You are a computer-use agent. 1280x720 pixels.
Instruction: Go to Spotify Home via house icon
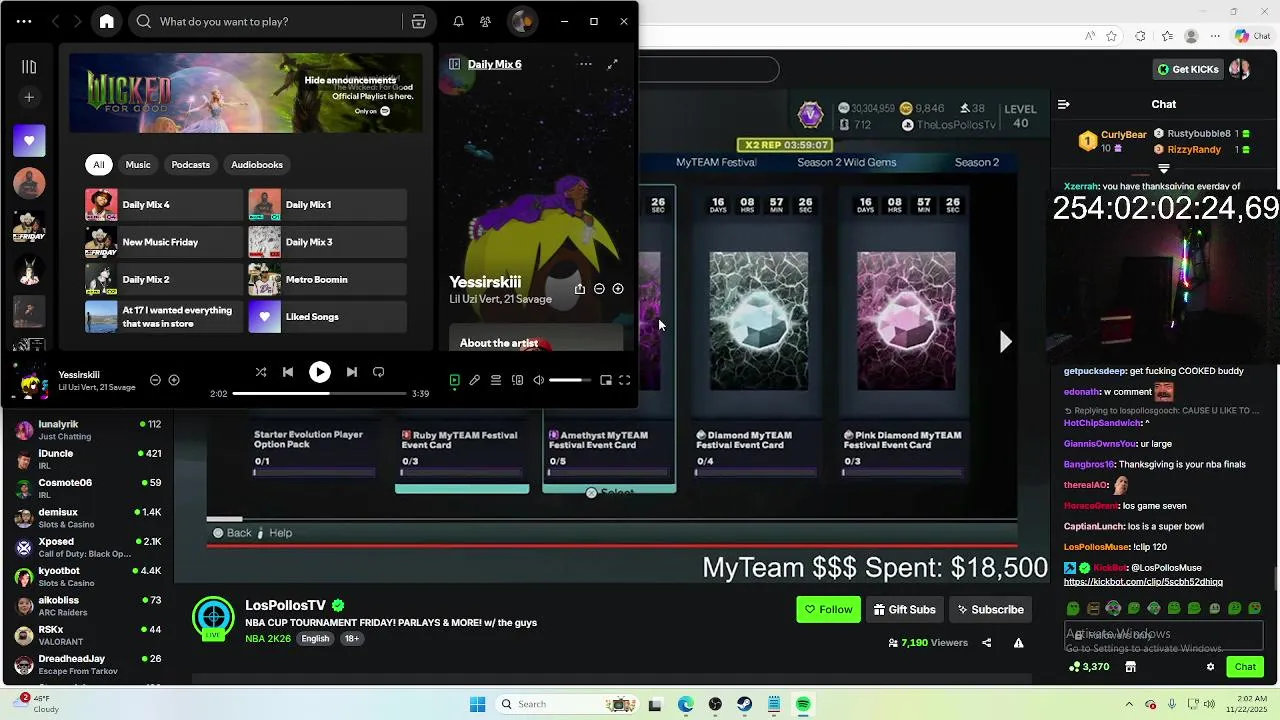coord(107,21)
